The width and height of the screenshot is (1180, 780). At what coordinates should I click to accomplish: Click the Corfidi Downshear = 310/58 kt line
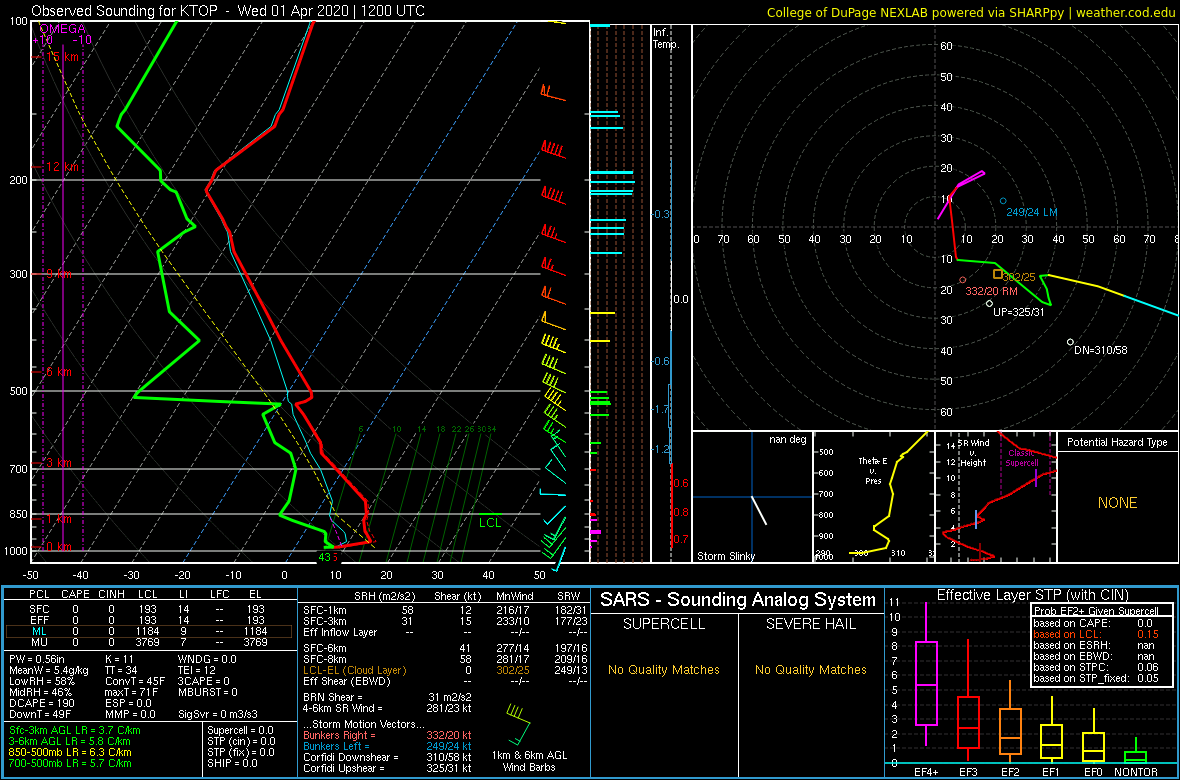pos(387,757)
